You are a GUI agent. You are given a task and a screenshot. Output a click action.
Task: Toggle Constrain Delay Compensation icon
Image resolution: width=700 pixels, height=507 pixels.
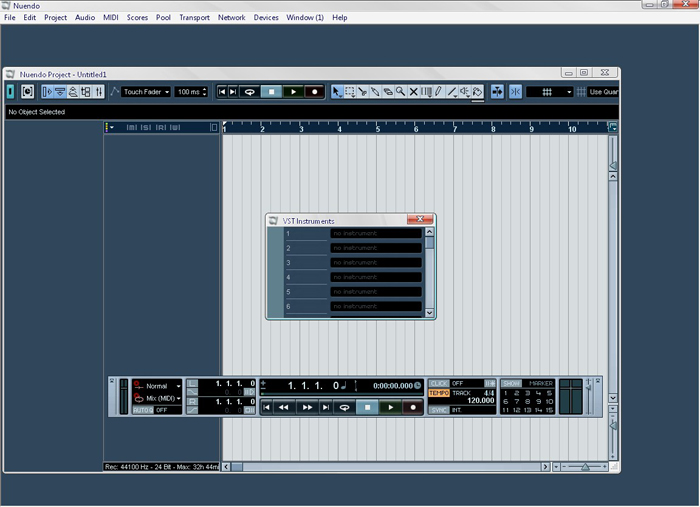point(27,92)
